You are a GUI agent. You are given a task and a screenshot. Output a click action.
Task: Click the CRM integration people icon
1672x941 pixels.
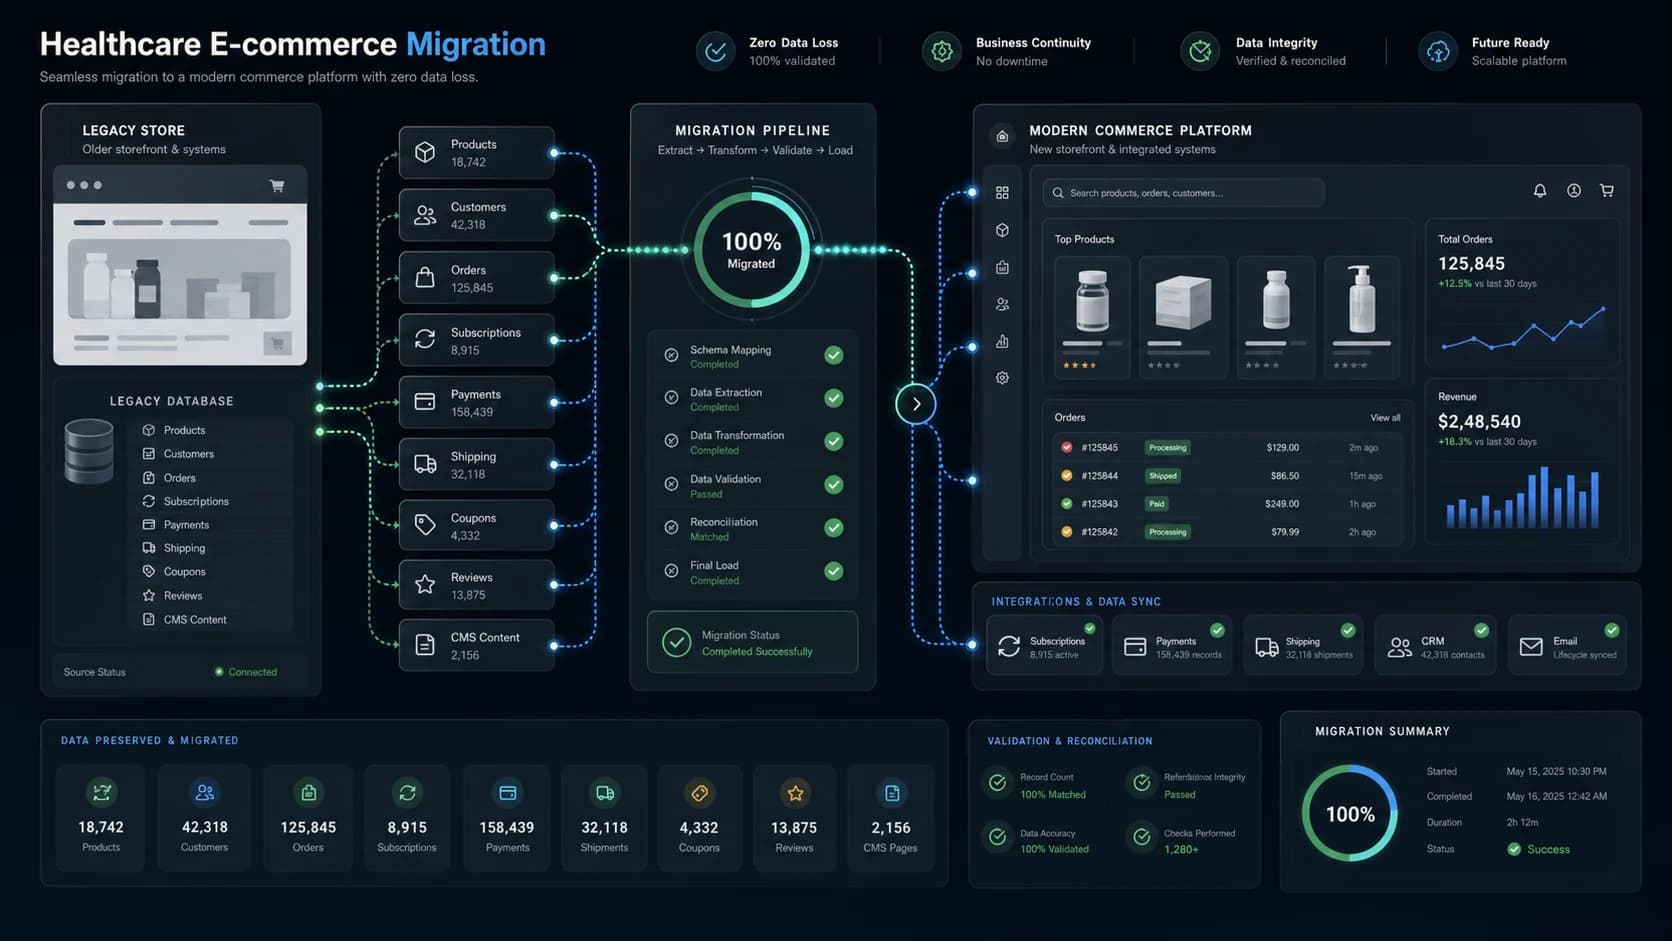1400,647
